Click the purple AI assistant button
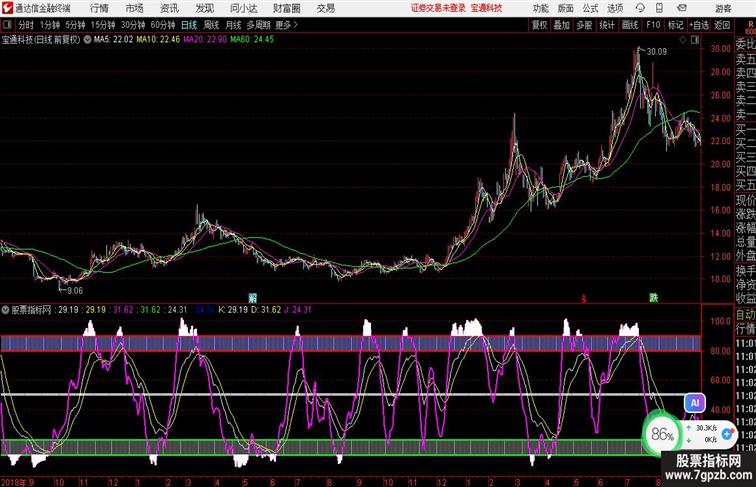Viewport: 756px width, 487px height. coord(695,403)
